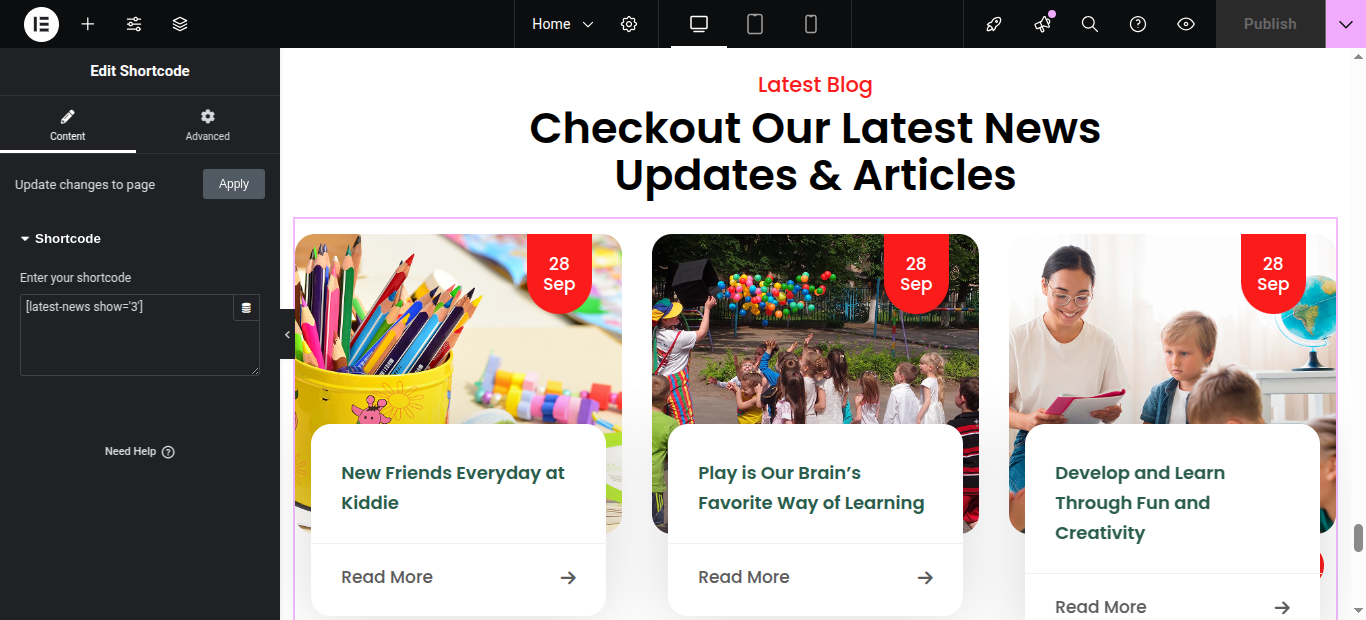Switch to tablet responsive view
1366x620 pixels.
tap(755, 24)
